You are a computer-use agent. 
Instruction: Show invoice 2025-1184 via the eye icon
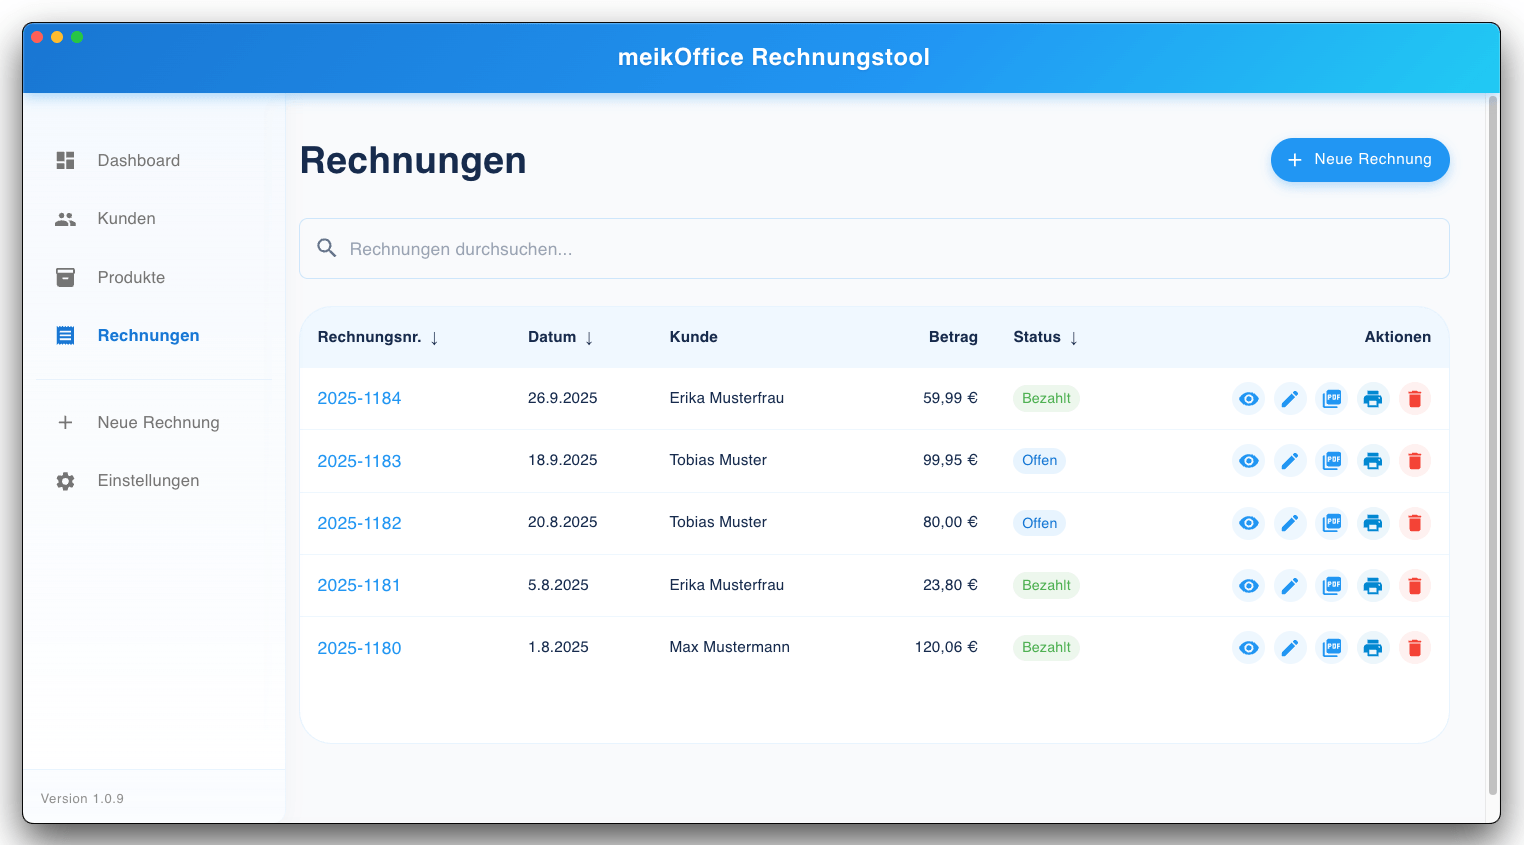pos(1248,398)
